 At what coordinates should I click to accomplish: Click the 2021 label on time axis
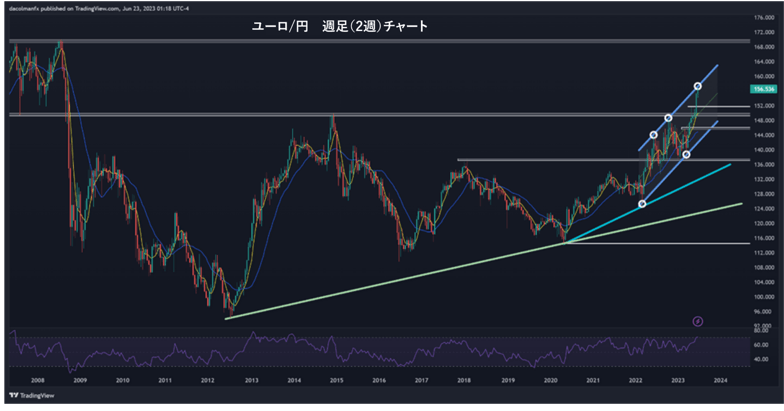coord(593,380)
